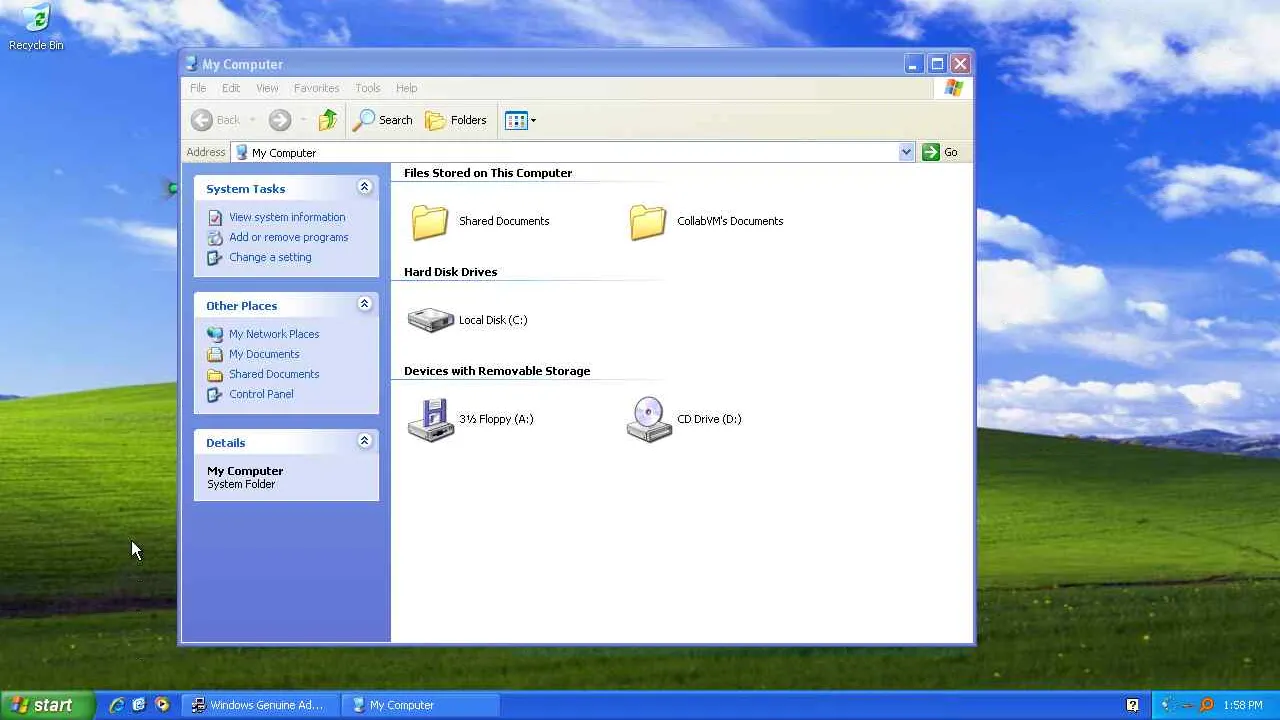
Task: Switch to Windows Genuine Advantage taskbar button
Action: 260,705
